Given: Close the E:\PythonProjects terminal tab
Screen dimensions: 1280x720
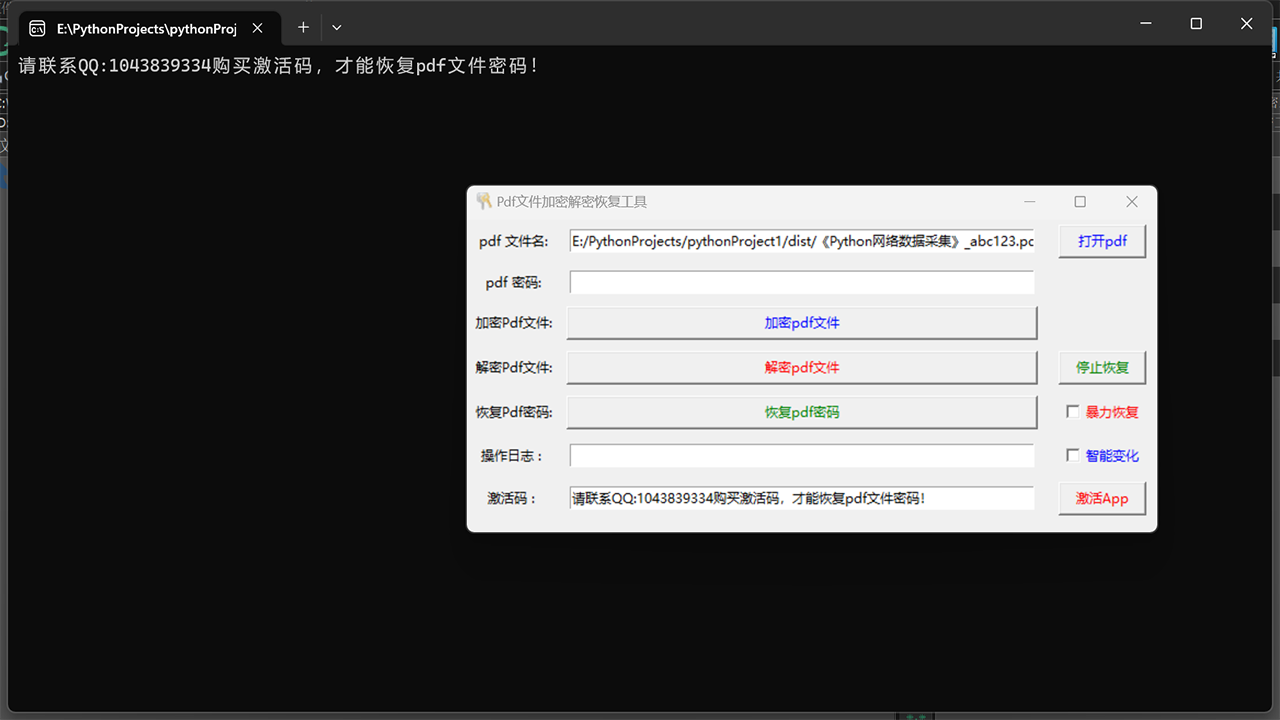Looking at the screenshot, I should 258,28.
